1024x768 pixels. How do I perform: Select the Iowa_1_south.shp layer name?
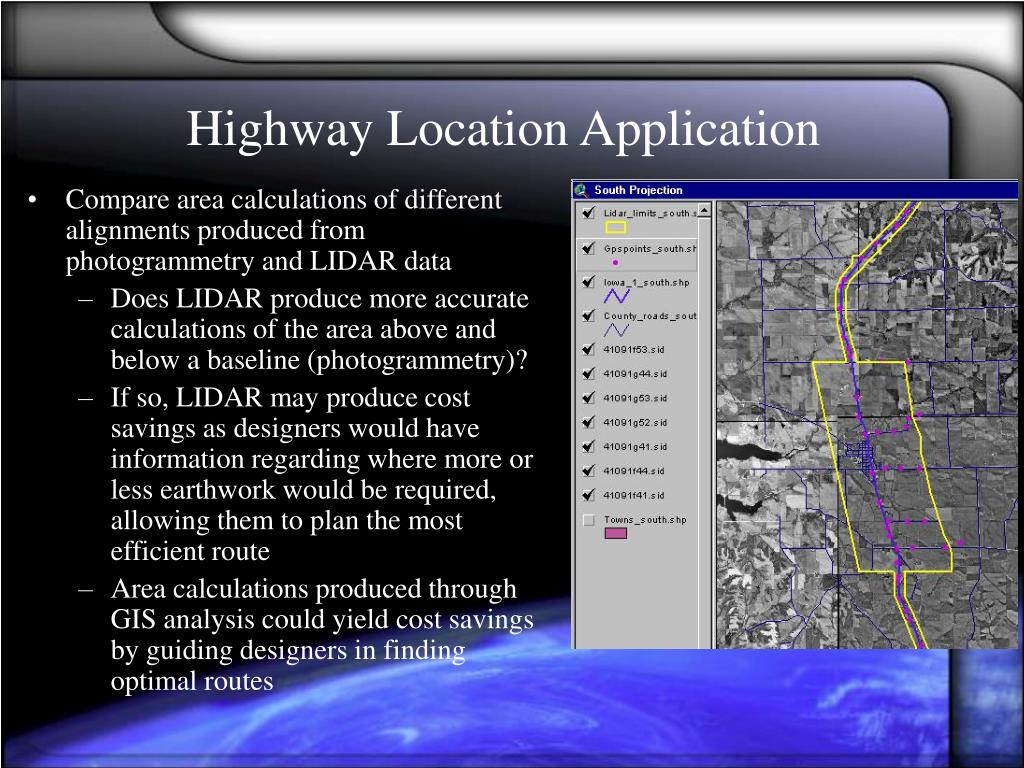646,282
